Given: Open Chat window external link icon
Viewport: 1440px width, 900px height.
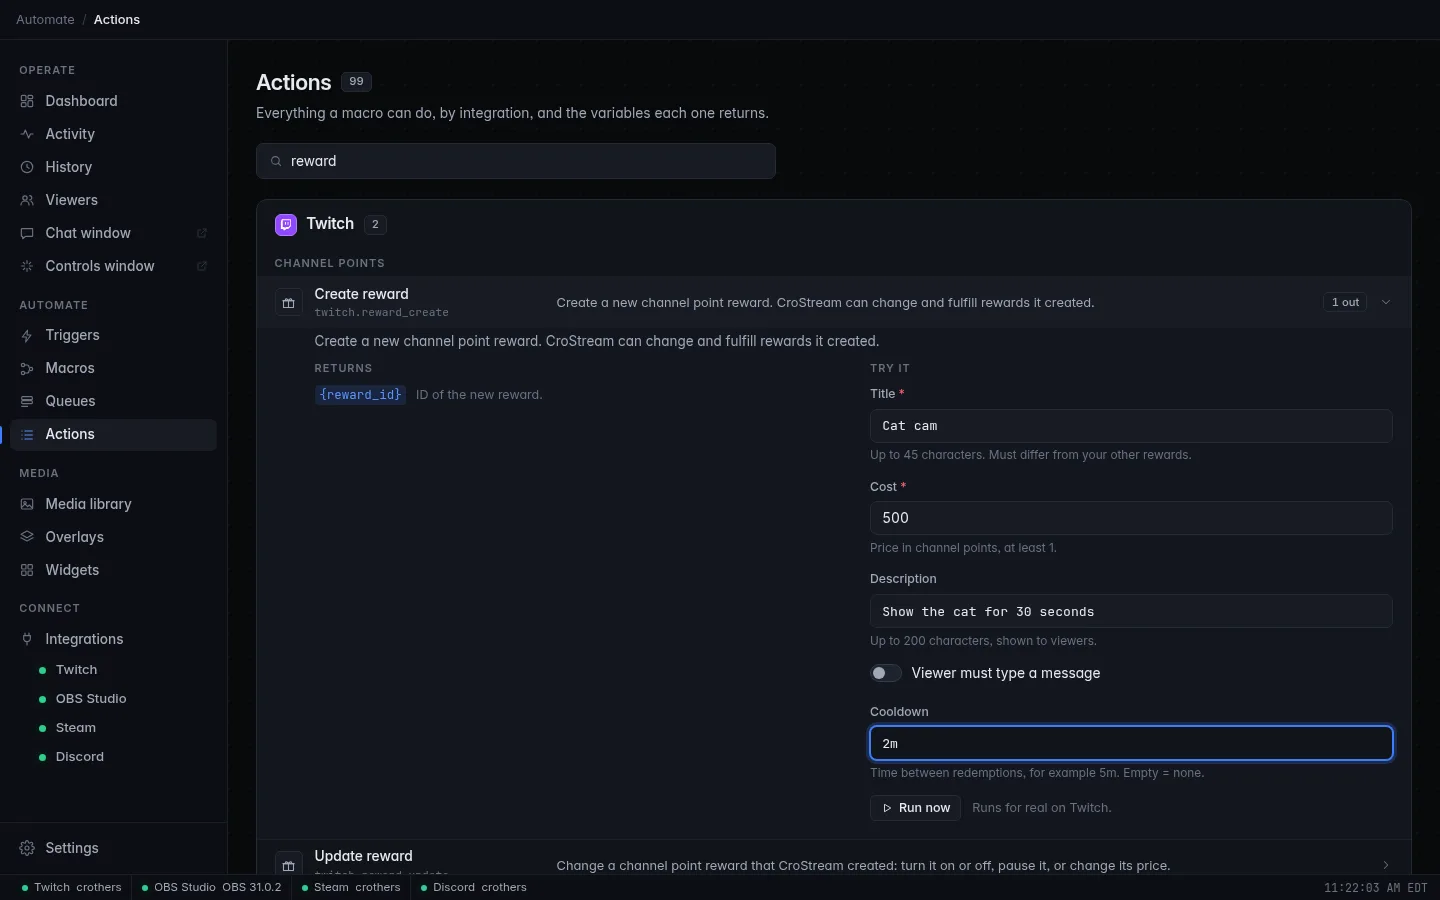Looking at the screenshot, I should pyautogui.click(x=202, y=233).
